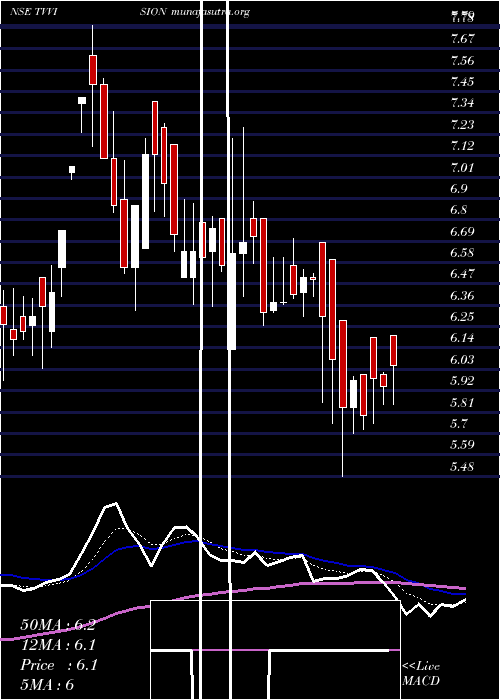Select the 7.56 price axis label
Image resolution: width=500 pixels, height=700 pixels.
pyautogui.click(x=462, y=60)
